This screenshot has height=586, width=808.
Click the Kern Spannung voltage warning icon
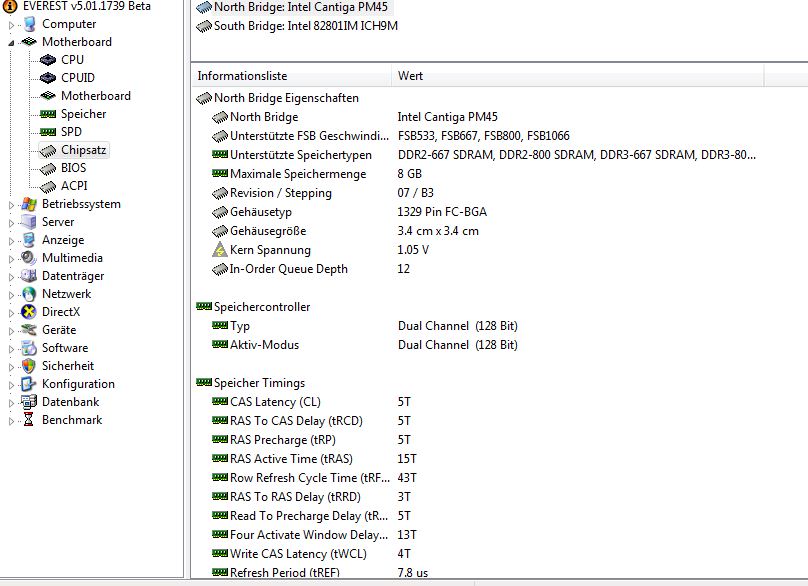220,250
